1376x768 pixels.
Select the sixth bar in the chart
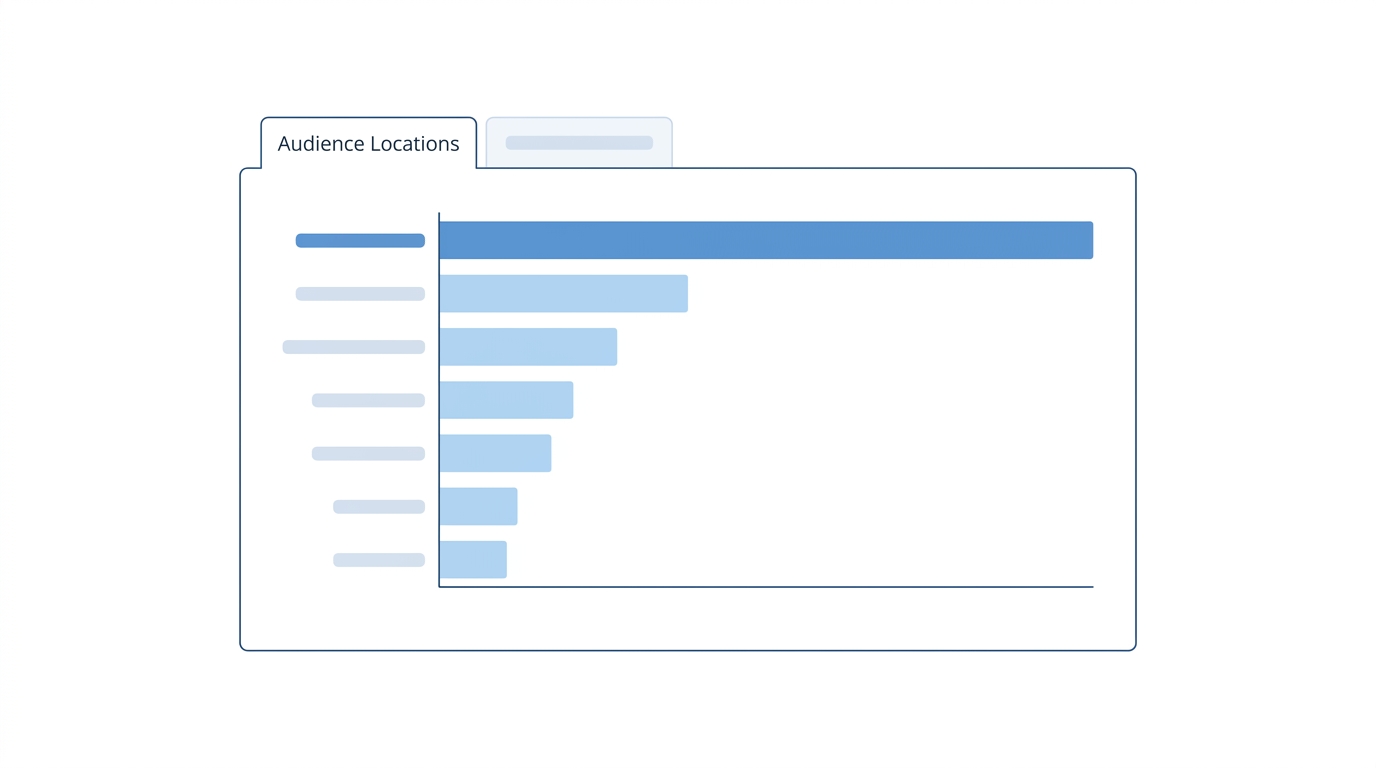[478, 506]
